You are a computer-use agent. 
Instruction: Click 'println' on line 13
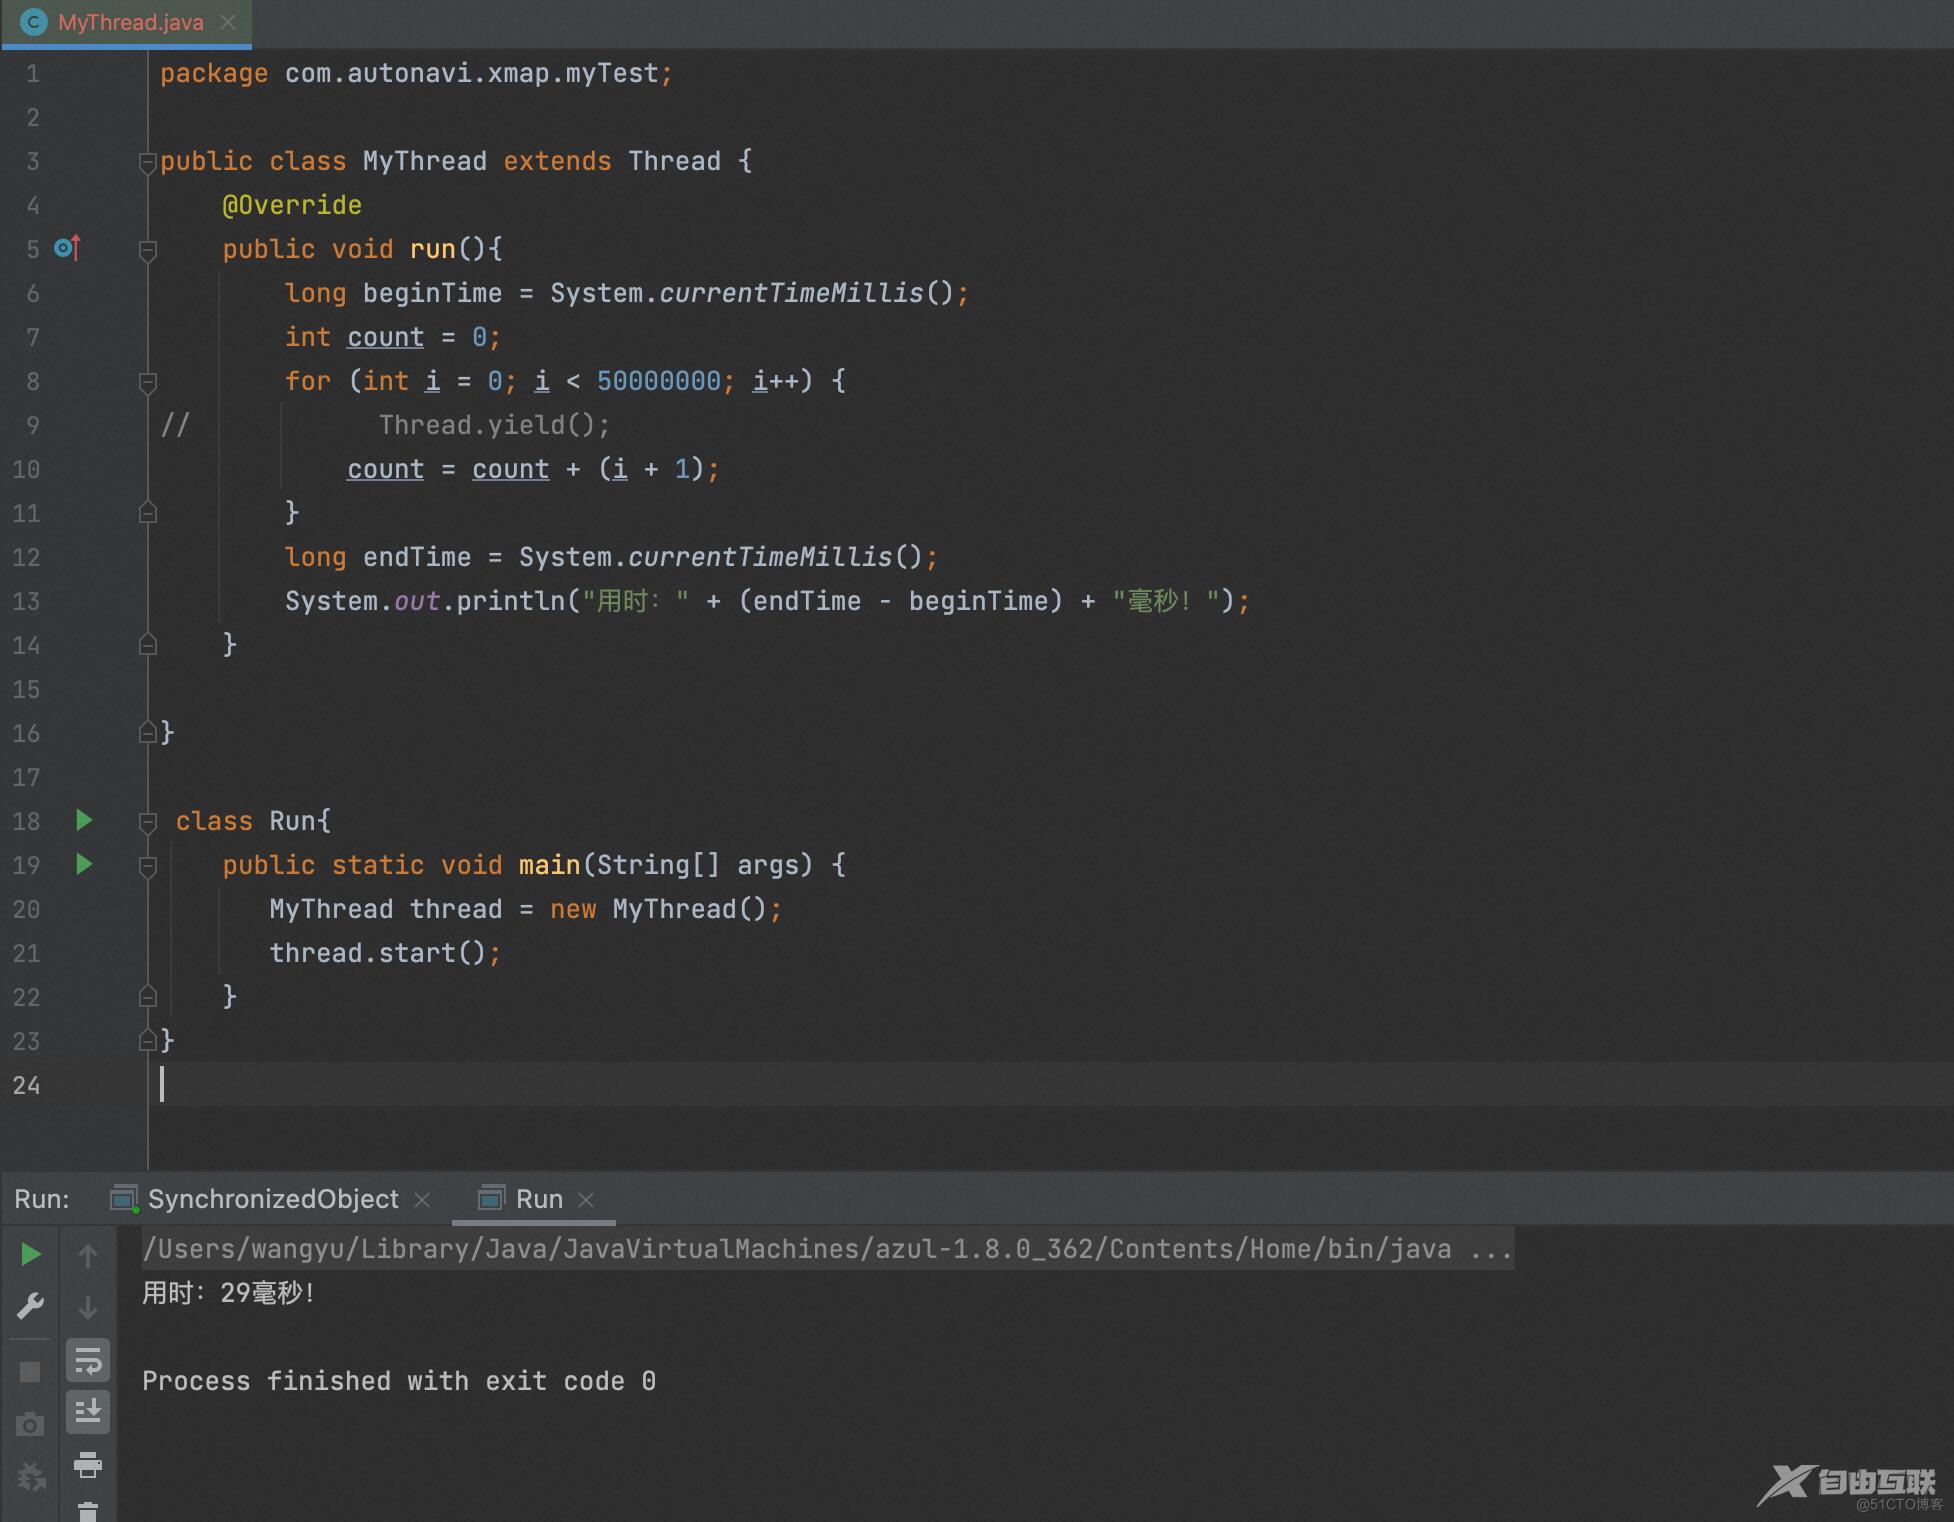click(511, 601)
